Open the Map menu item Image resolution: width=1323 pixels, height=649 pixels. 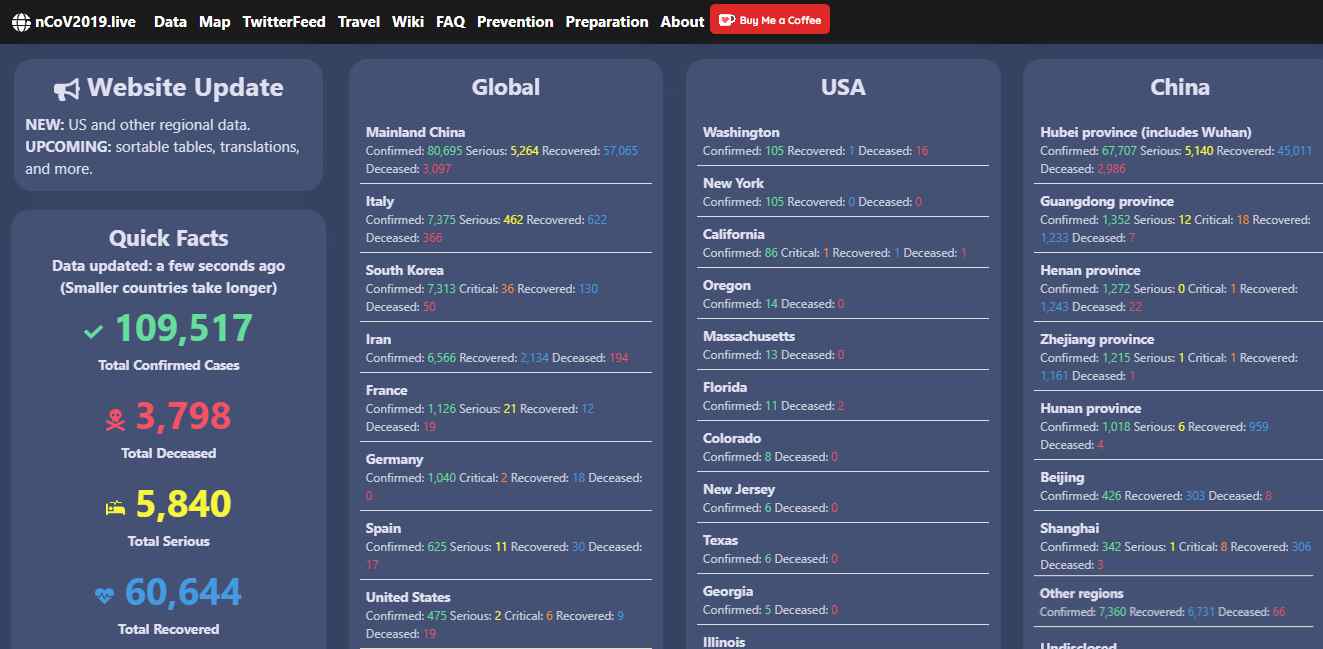click(x=214, y=22)
